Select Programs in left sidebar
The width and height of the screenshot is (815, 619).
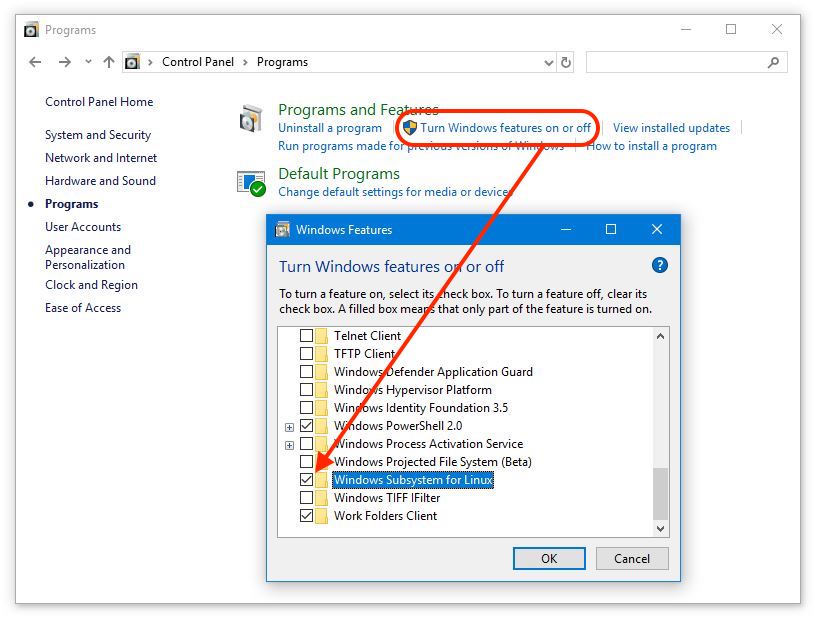tap(72, 204)
